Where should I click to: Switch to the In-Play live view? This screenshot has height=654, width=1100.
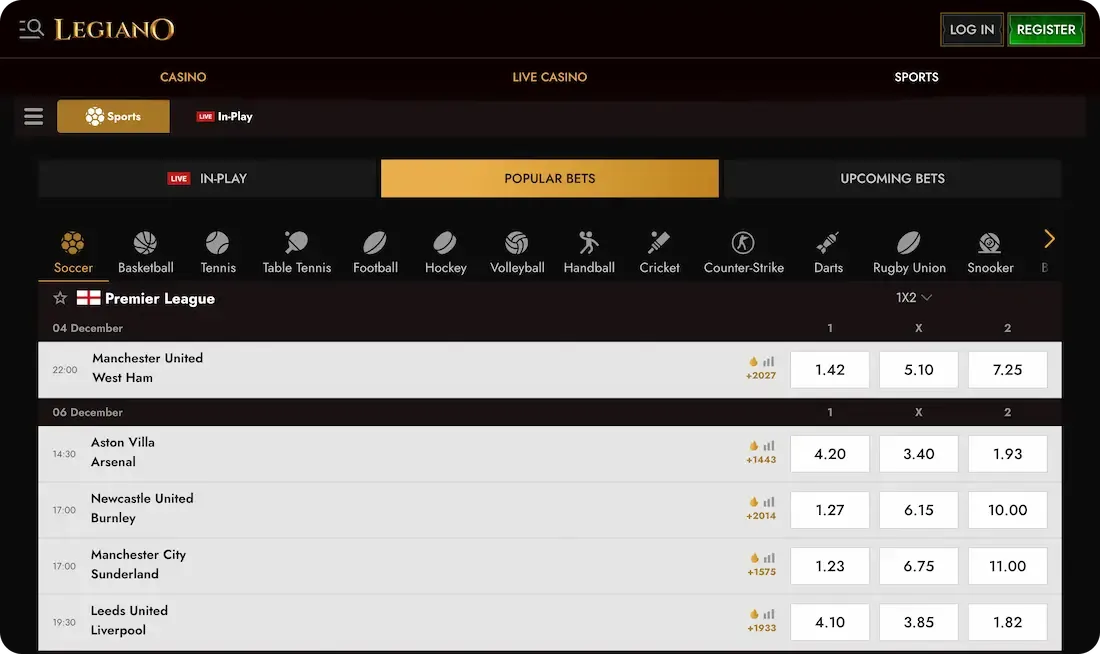pos(208,178)
